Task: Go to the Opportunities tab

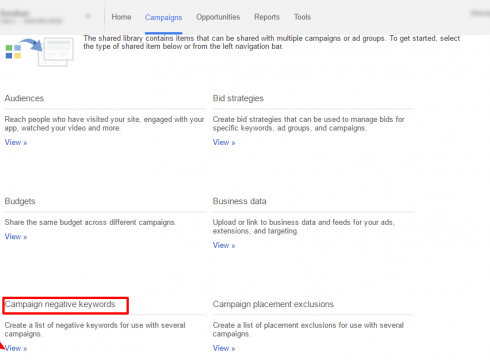Action: tap(218, 17)
